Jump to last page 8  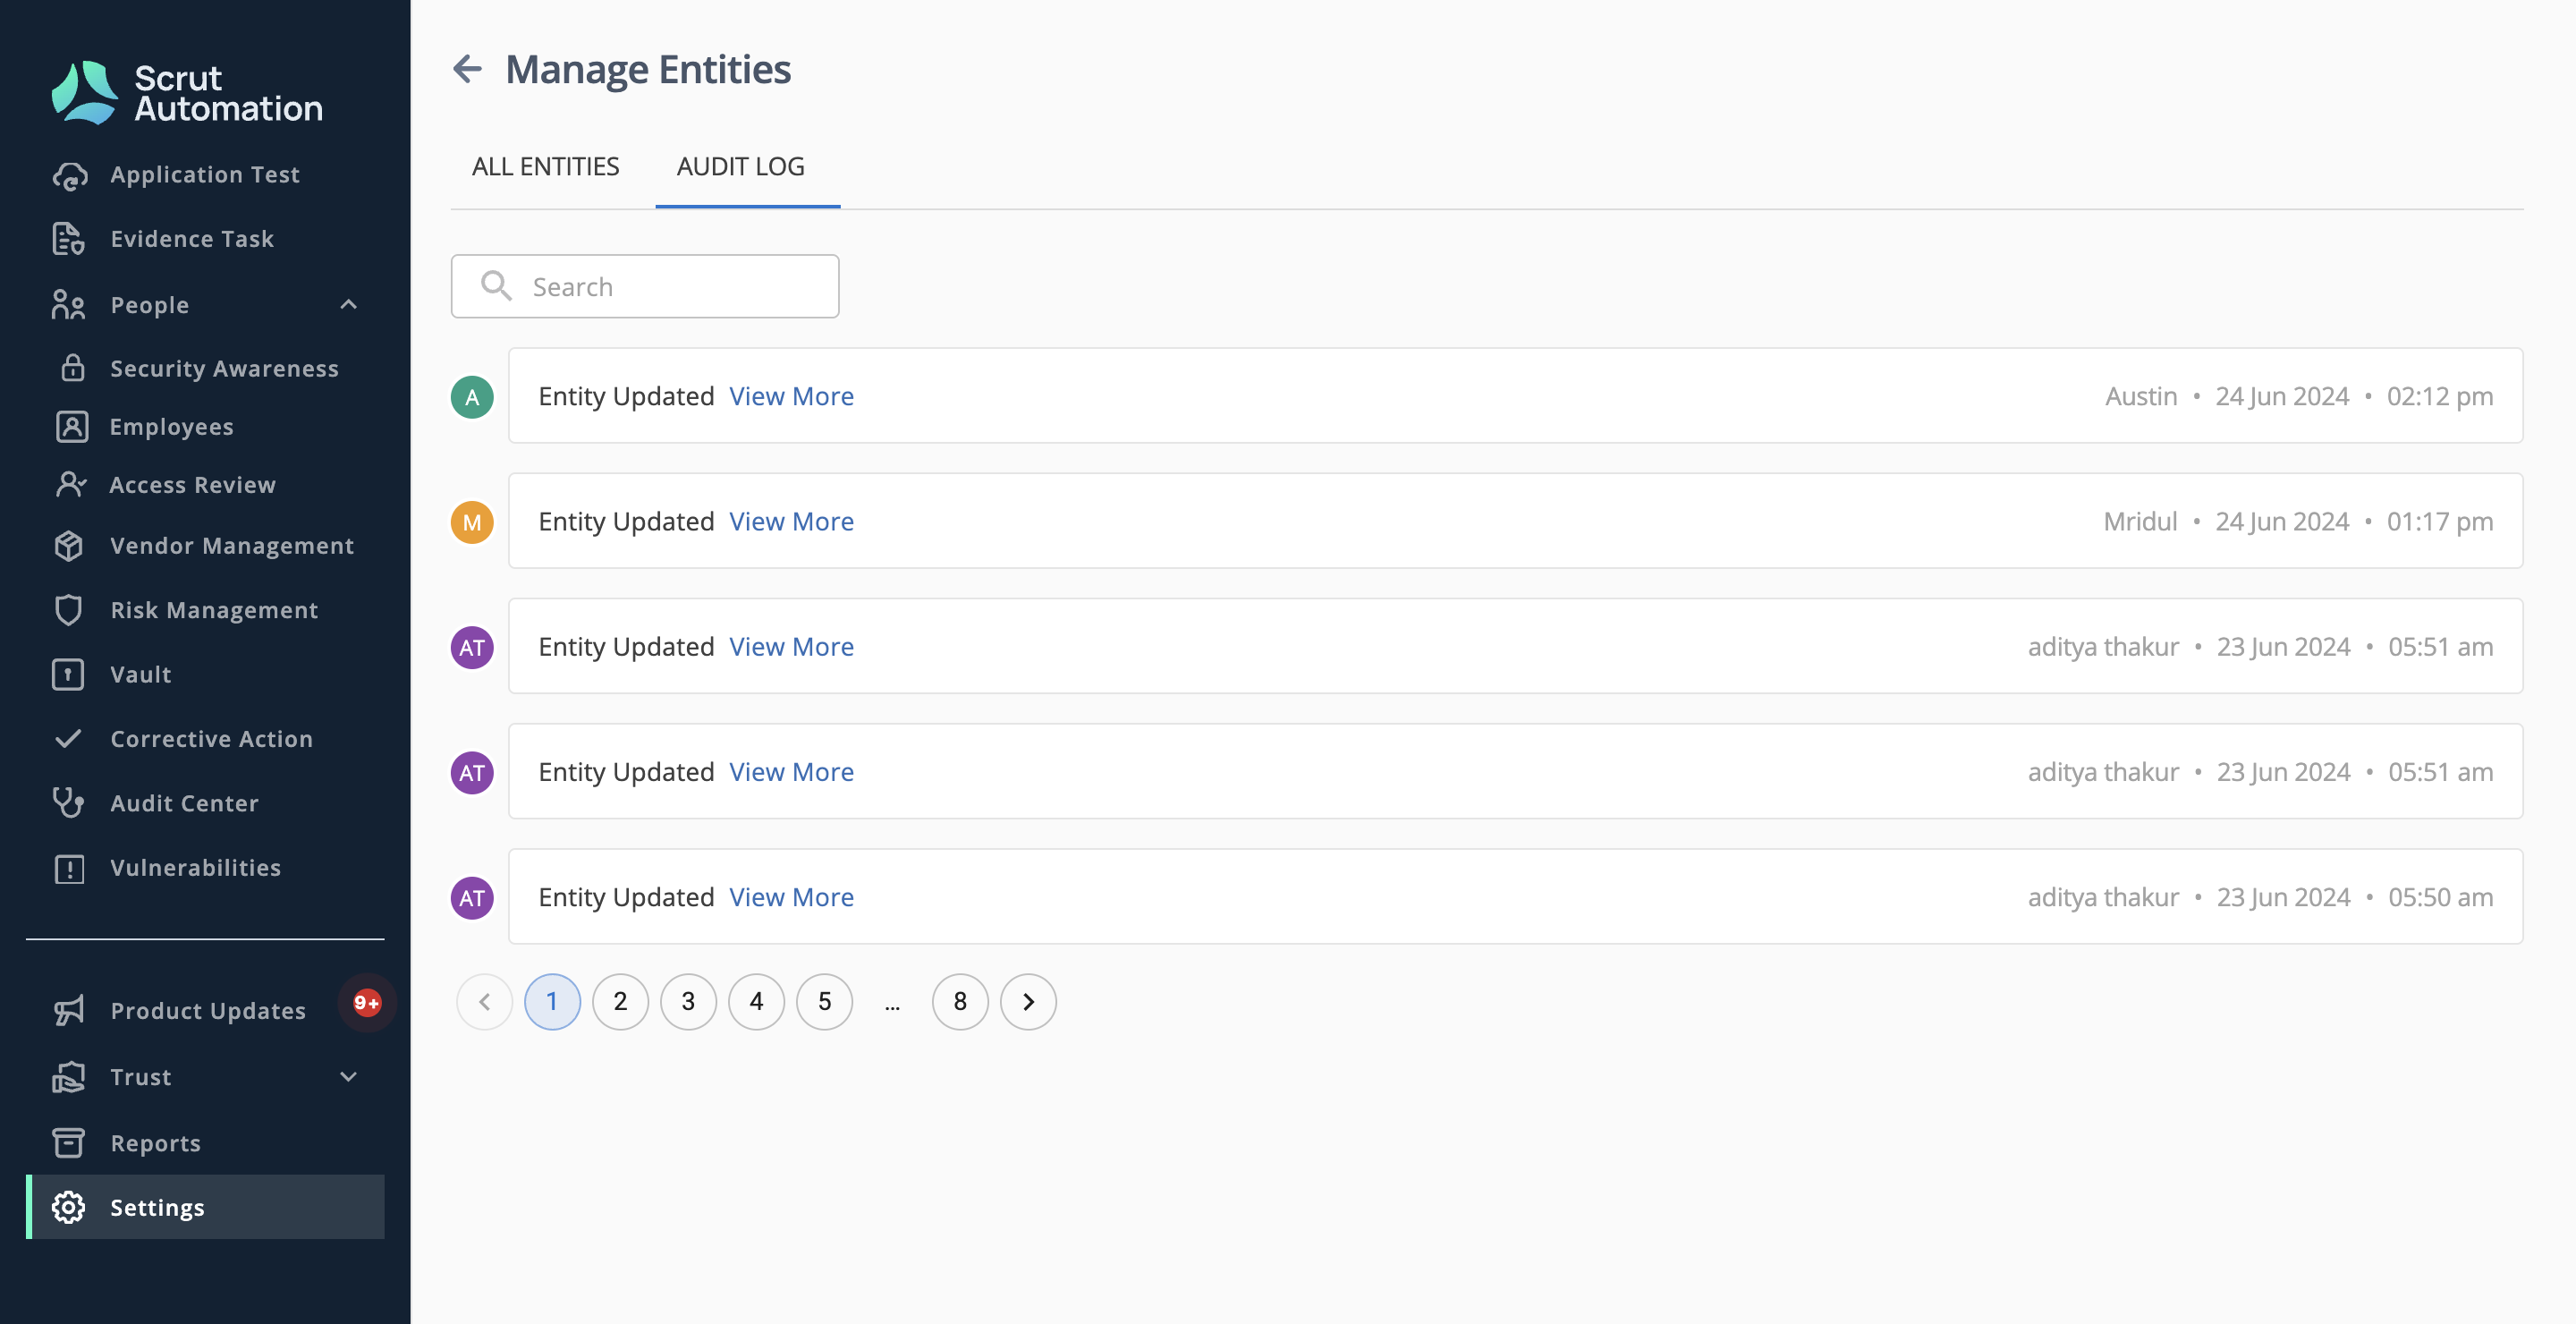[x=960, y=1002]
